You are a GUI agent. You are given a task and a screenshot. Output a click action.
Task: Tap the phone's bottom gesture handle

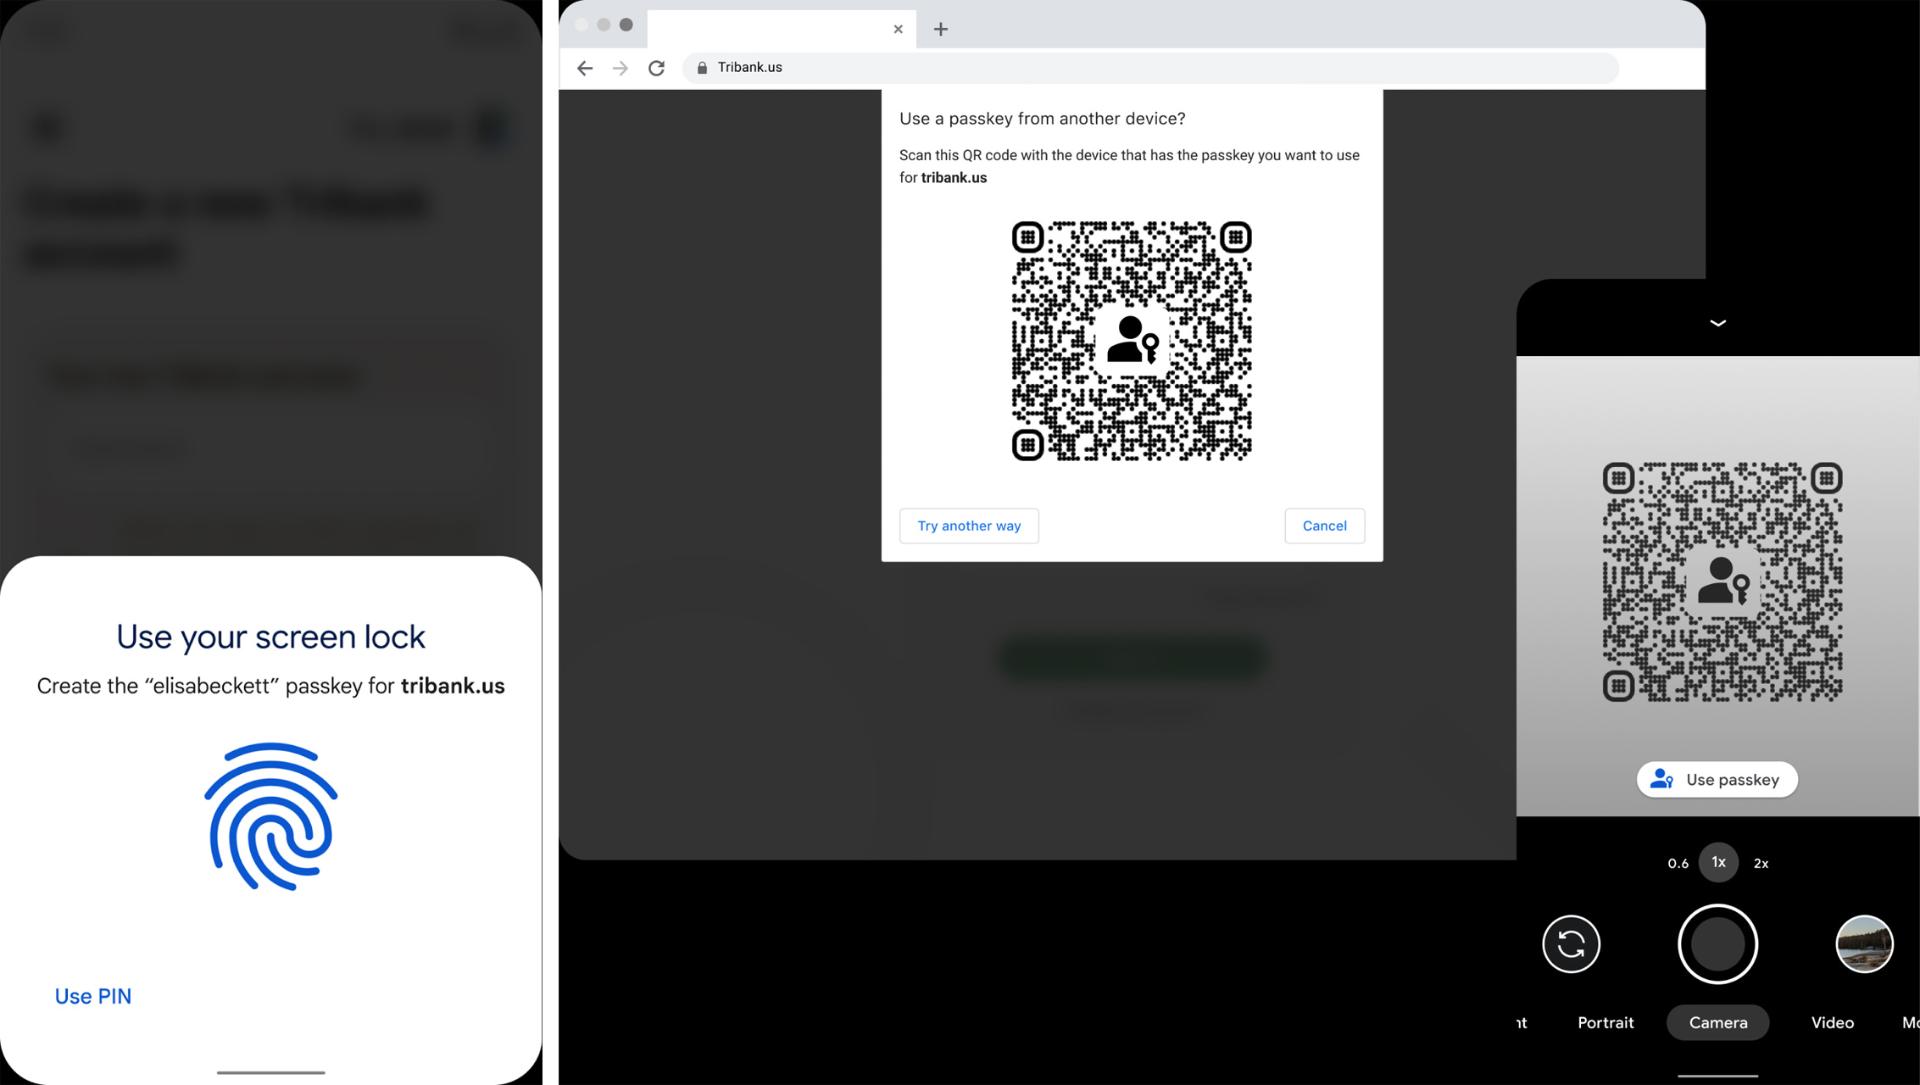[271, 1073]
